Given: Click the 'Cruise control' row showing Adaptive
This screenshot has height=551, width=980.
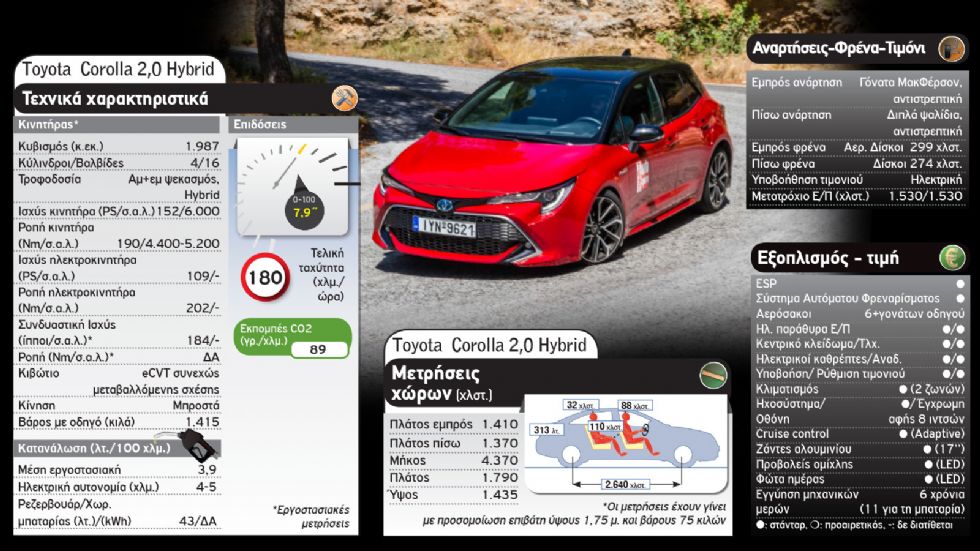Looking at the screenshot, I should 860,434.
